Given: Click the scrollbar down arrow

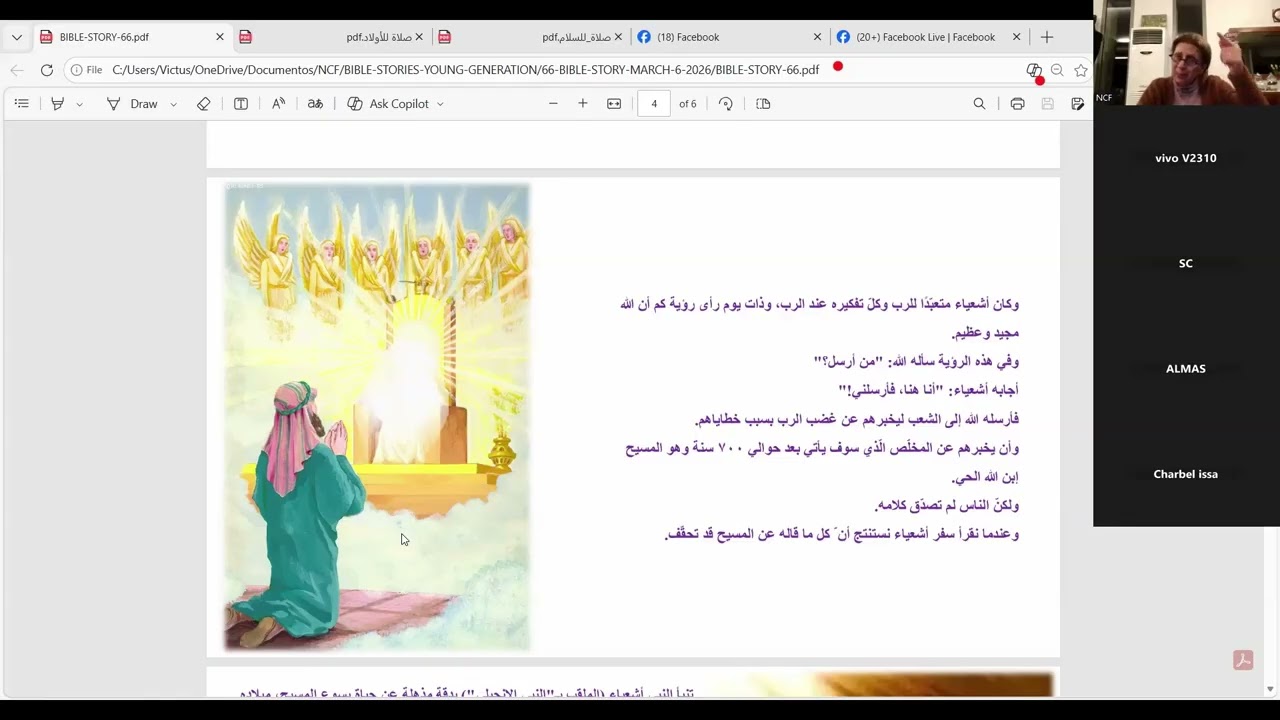Looking at the screenshot, I should pyautogui.click(x=1271, y=689).
